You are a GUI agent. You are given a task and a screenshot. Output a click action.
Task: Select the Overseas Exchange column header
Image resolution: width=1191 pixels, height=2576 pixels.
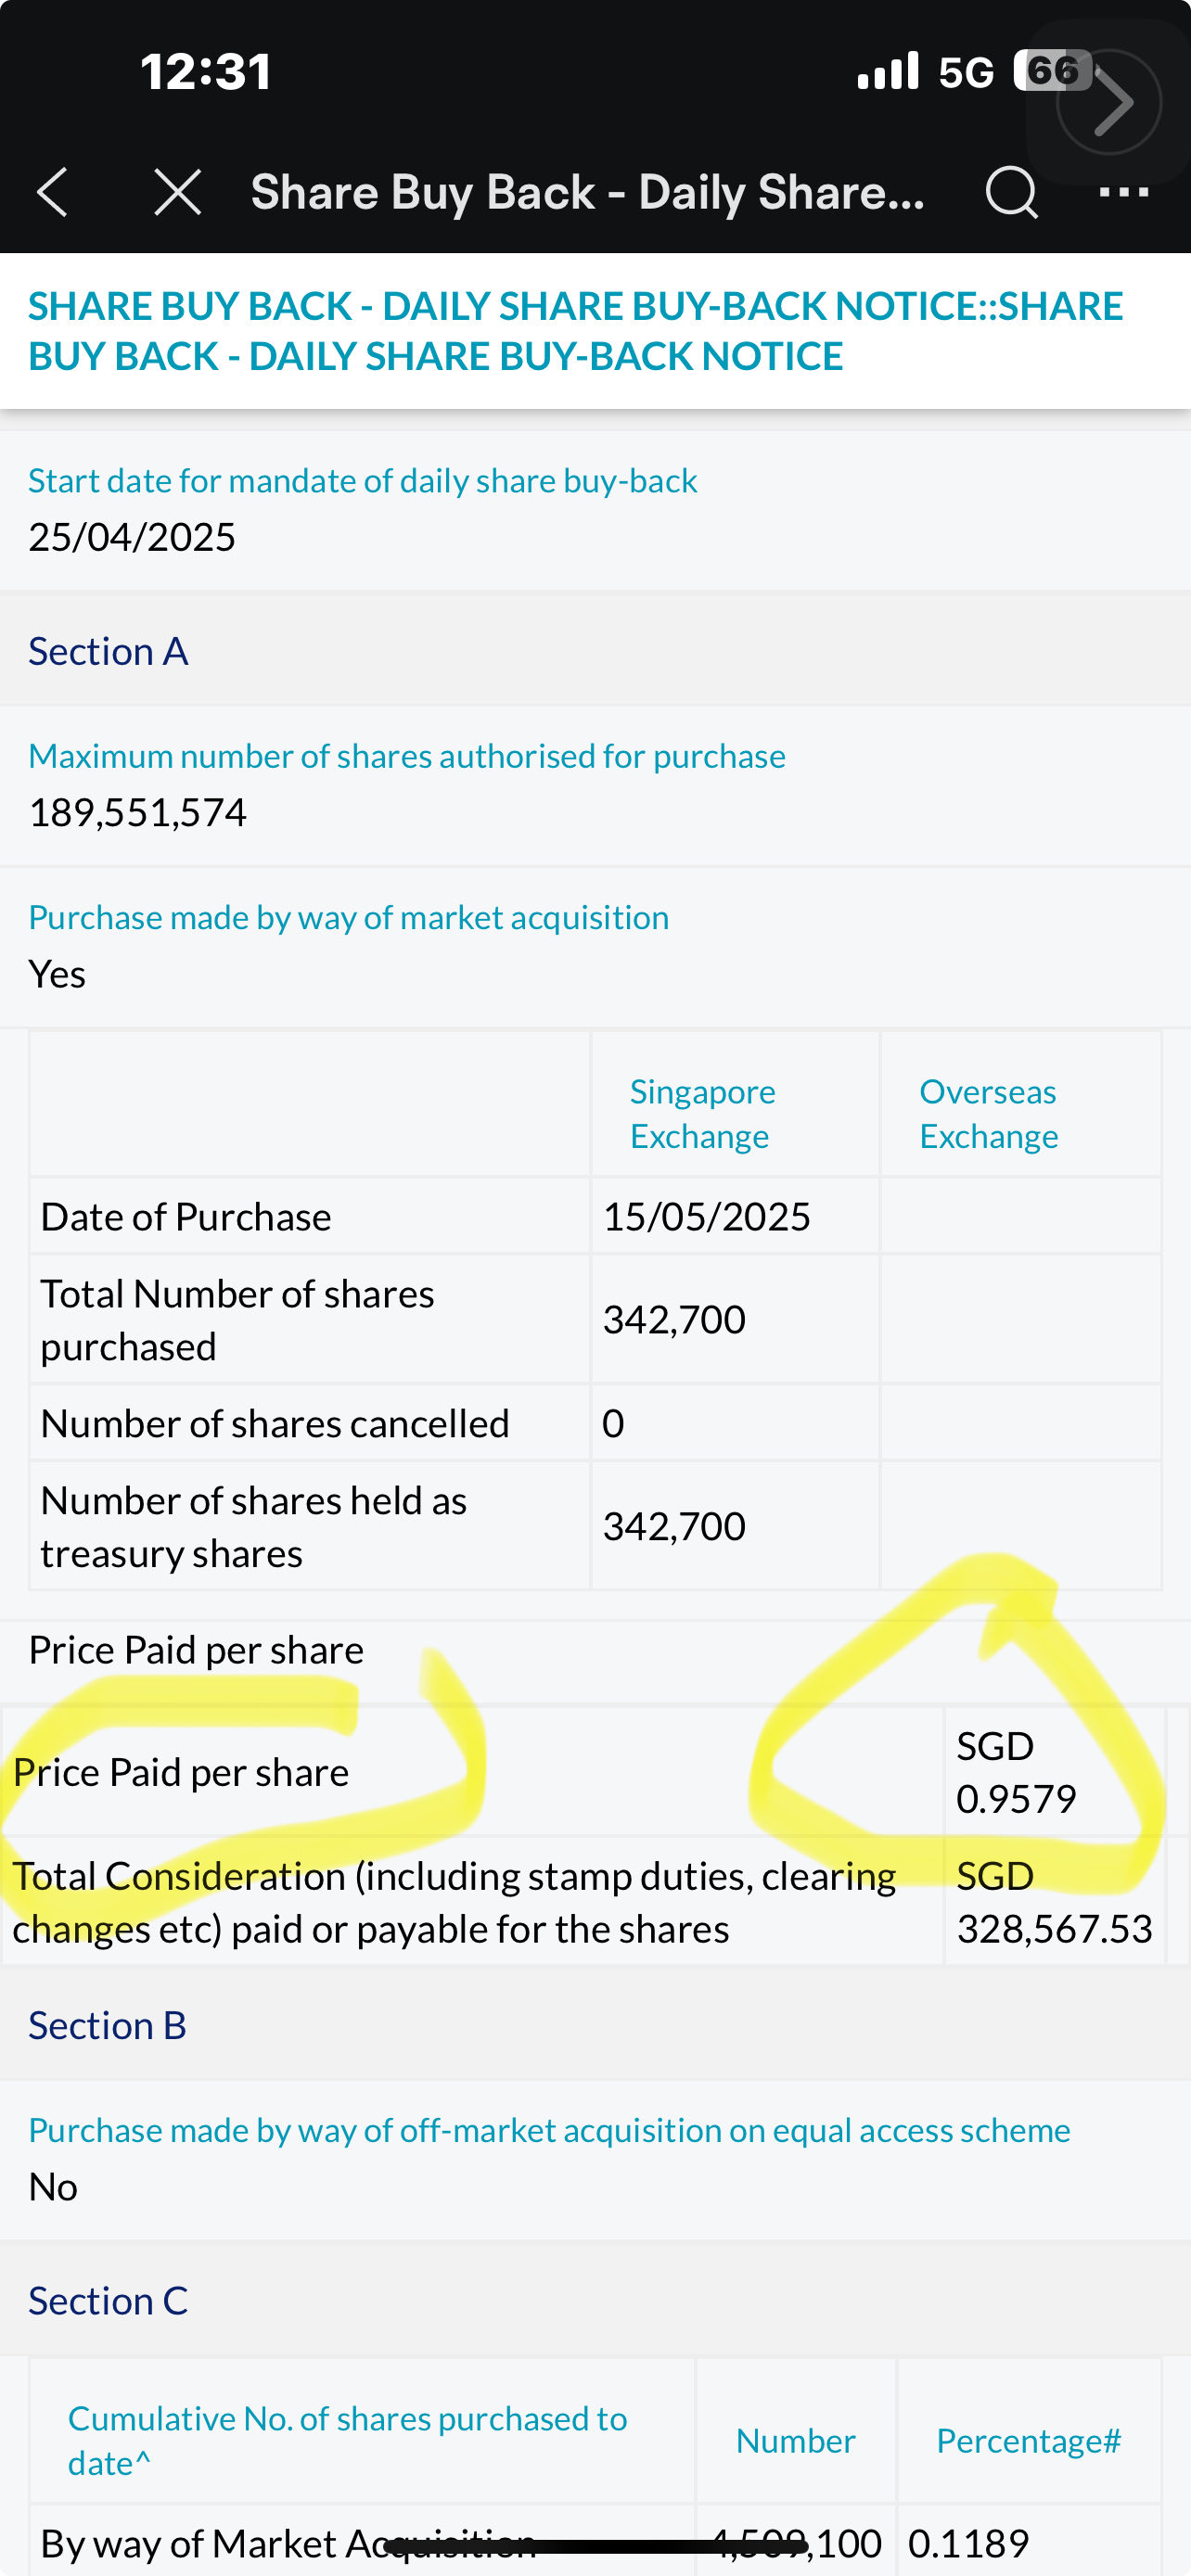point(988,1113)
